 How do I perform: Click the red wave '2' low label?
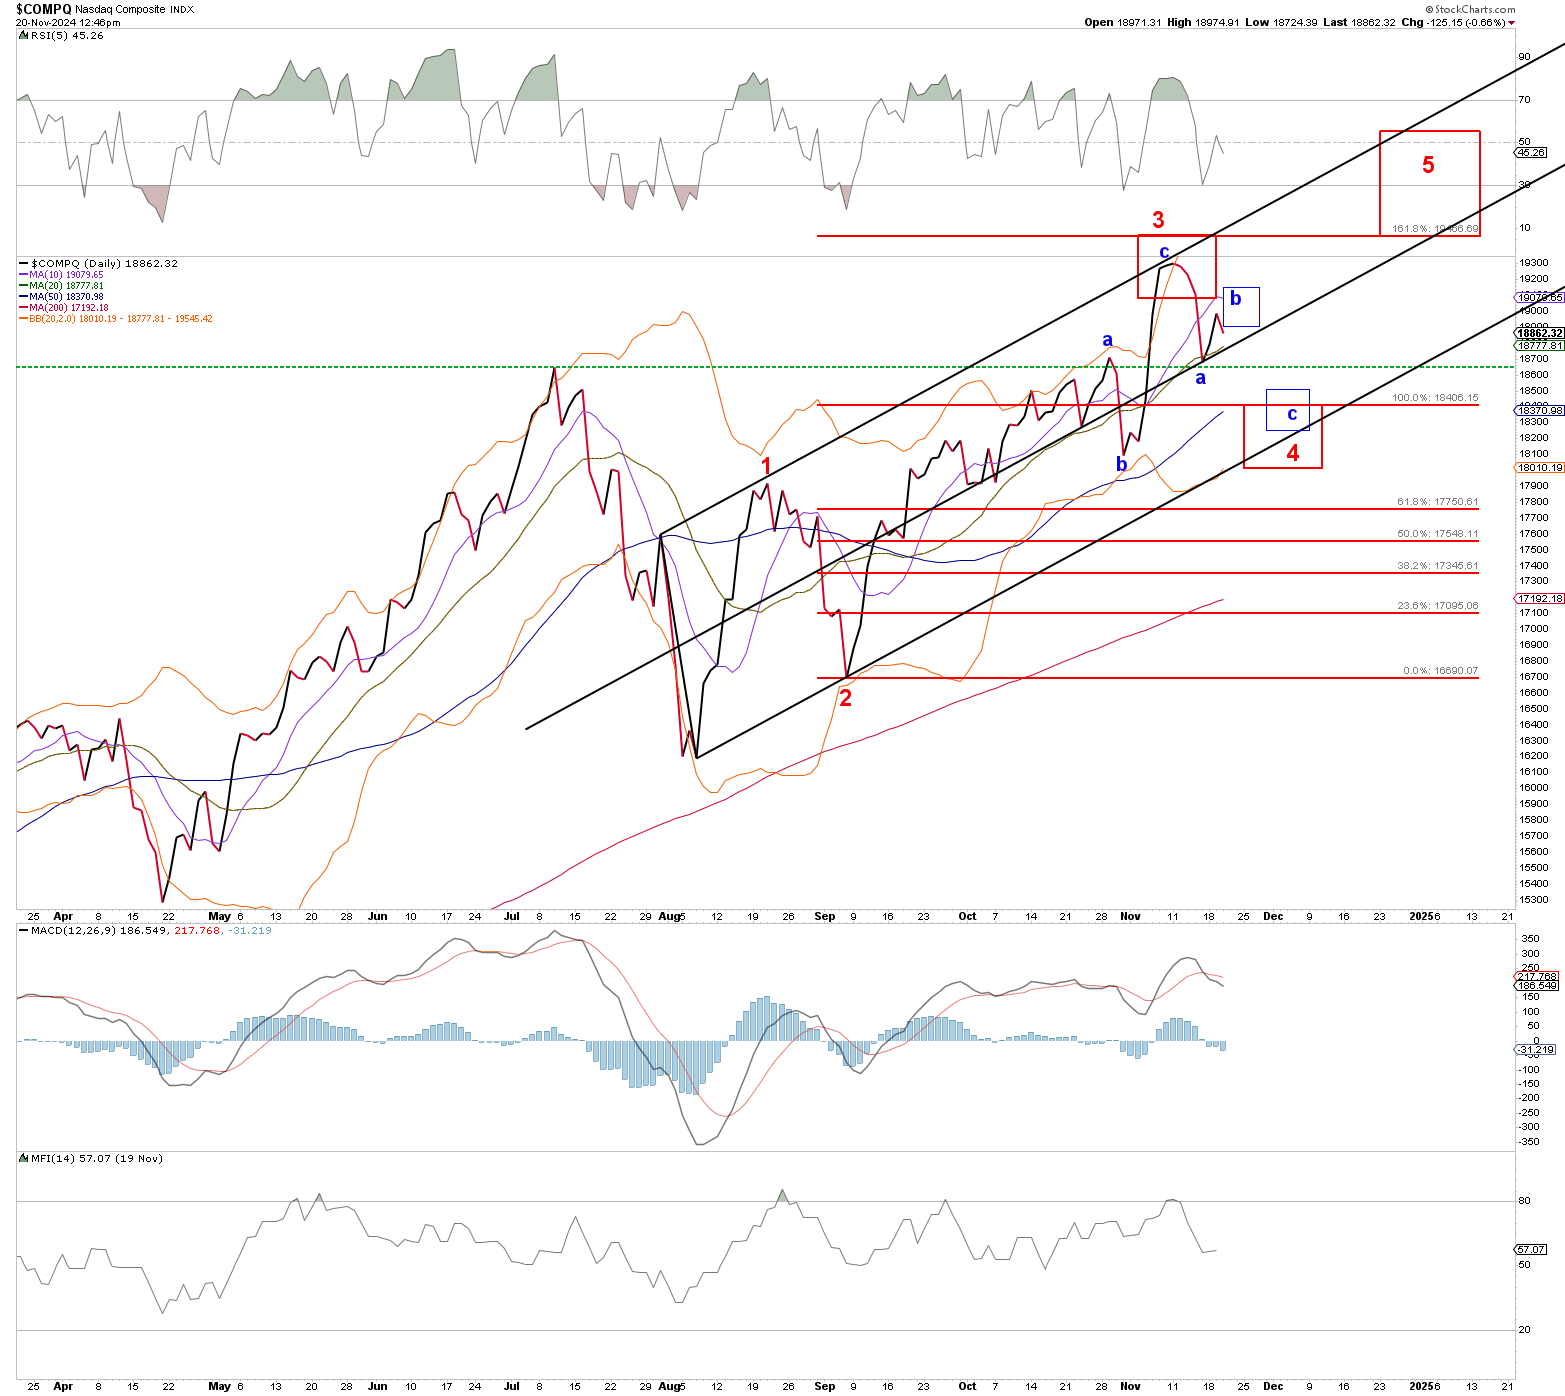pyautogui.click(x=846, y=698)
